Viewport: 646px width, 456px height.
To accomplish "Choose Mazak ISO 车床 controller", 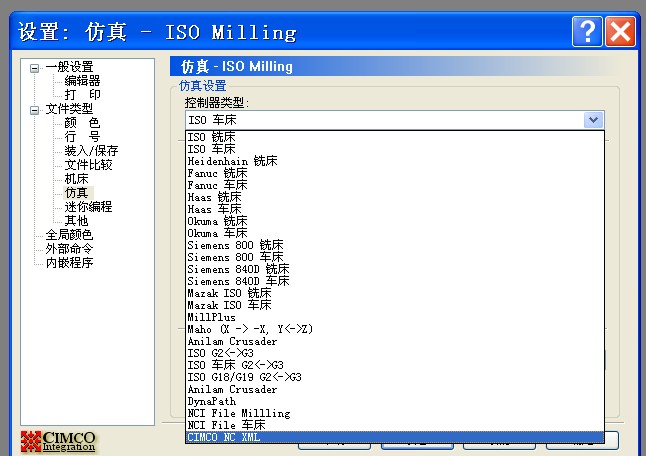I will 395,305.
